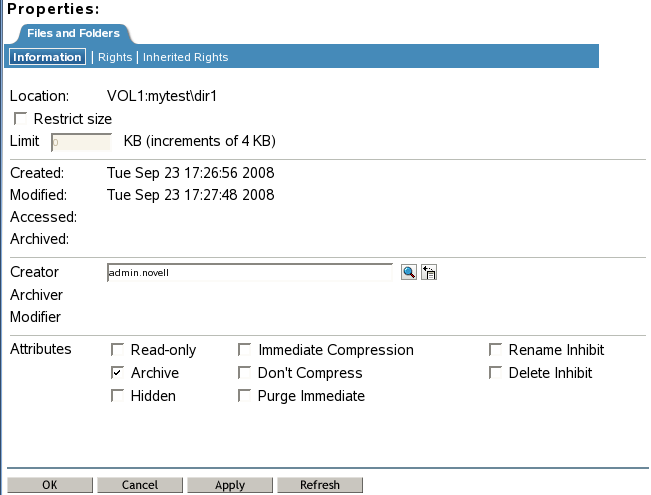The image size is (651, 495).
Task: Click the Cancel button
Action: [x=140, y=485]
